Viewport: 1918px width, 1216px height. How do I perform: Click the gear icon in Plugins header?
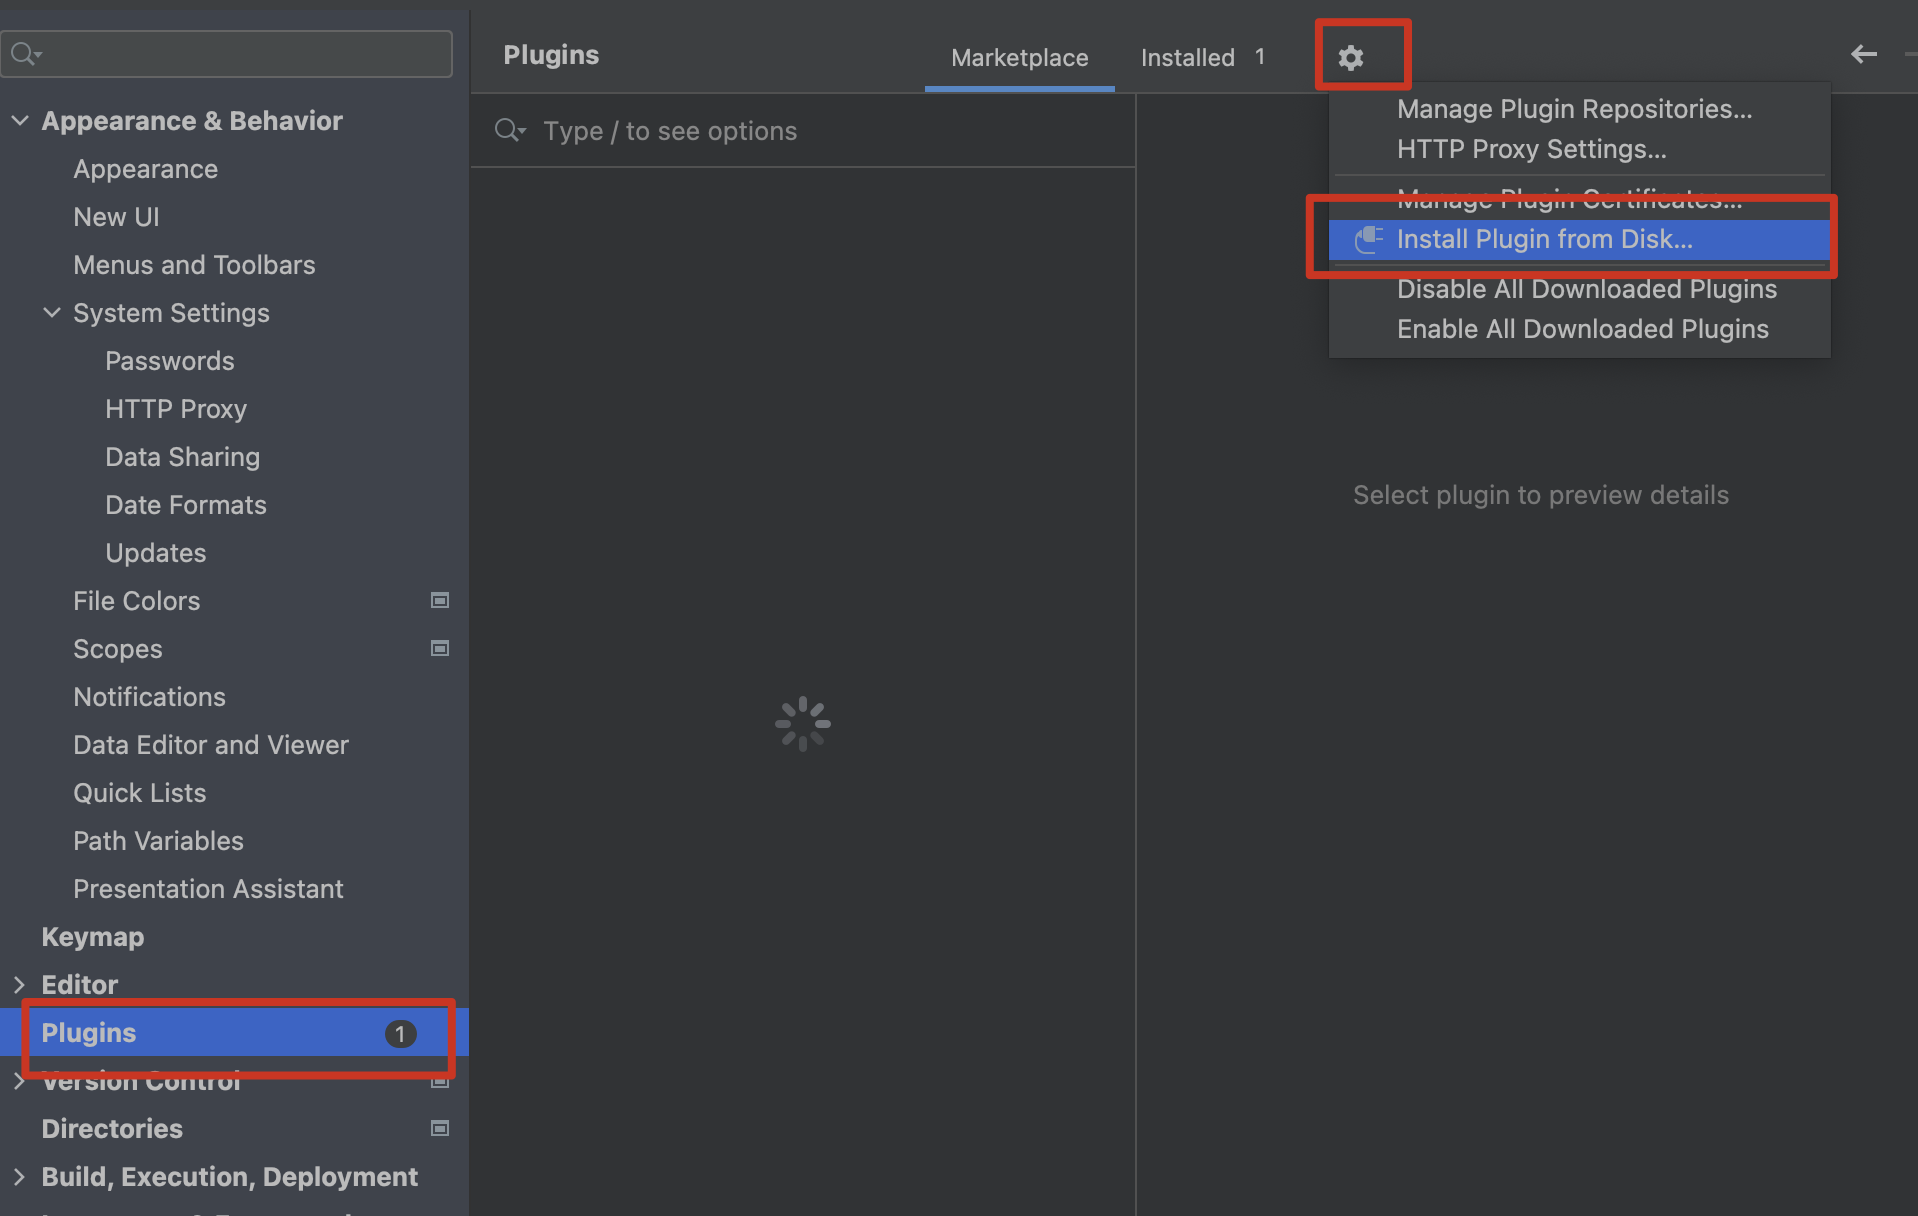pos(1350,58)
